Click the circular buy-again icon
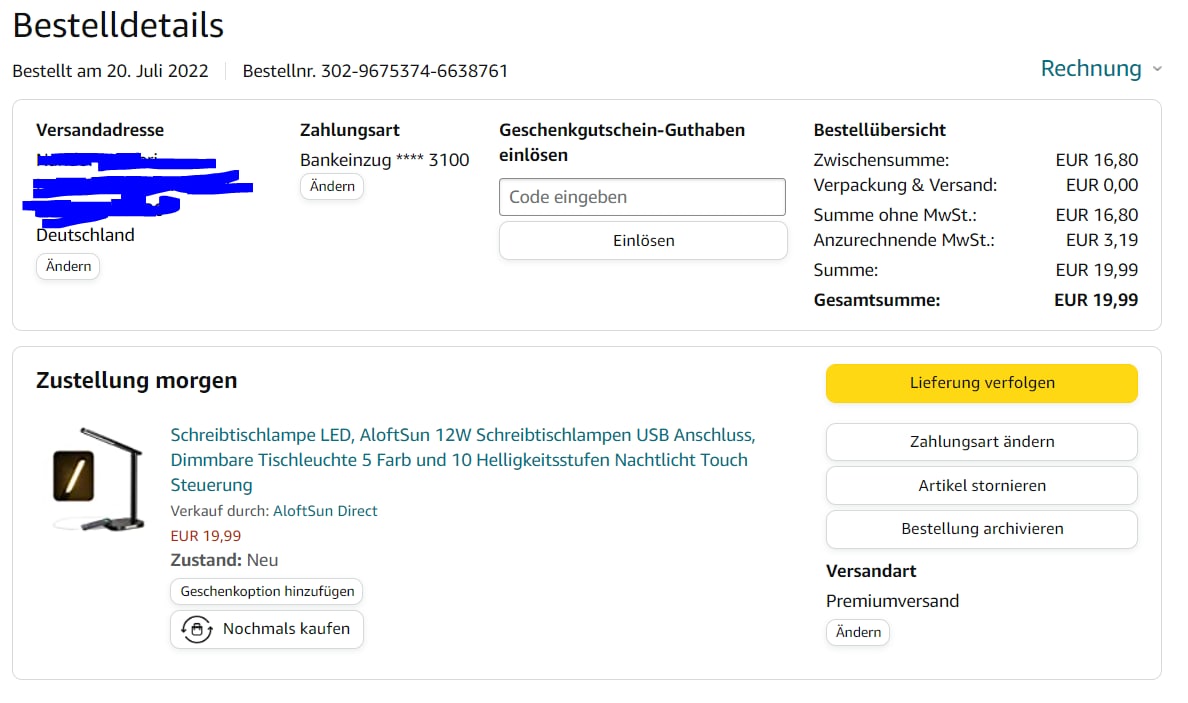Viewport: 1188px width, 703px height. click(x=196, y=629)
